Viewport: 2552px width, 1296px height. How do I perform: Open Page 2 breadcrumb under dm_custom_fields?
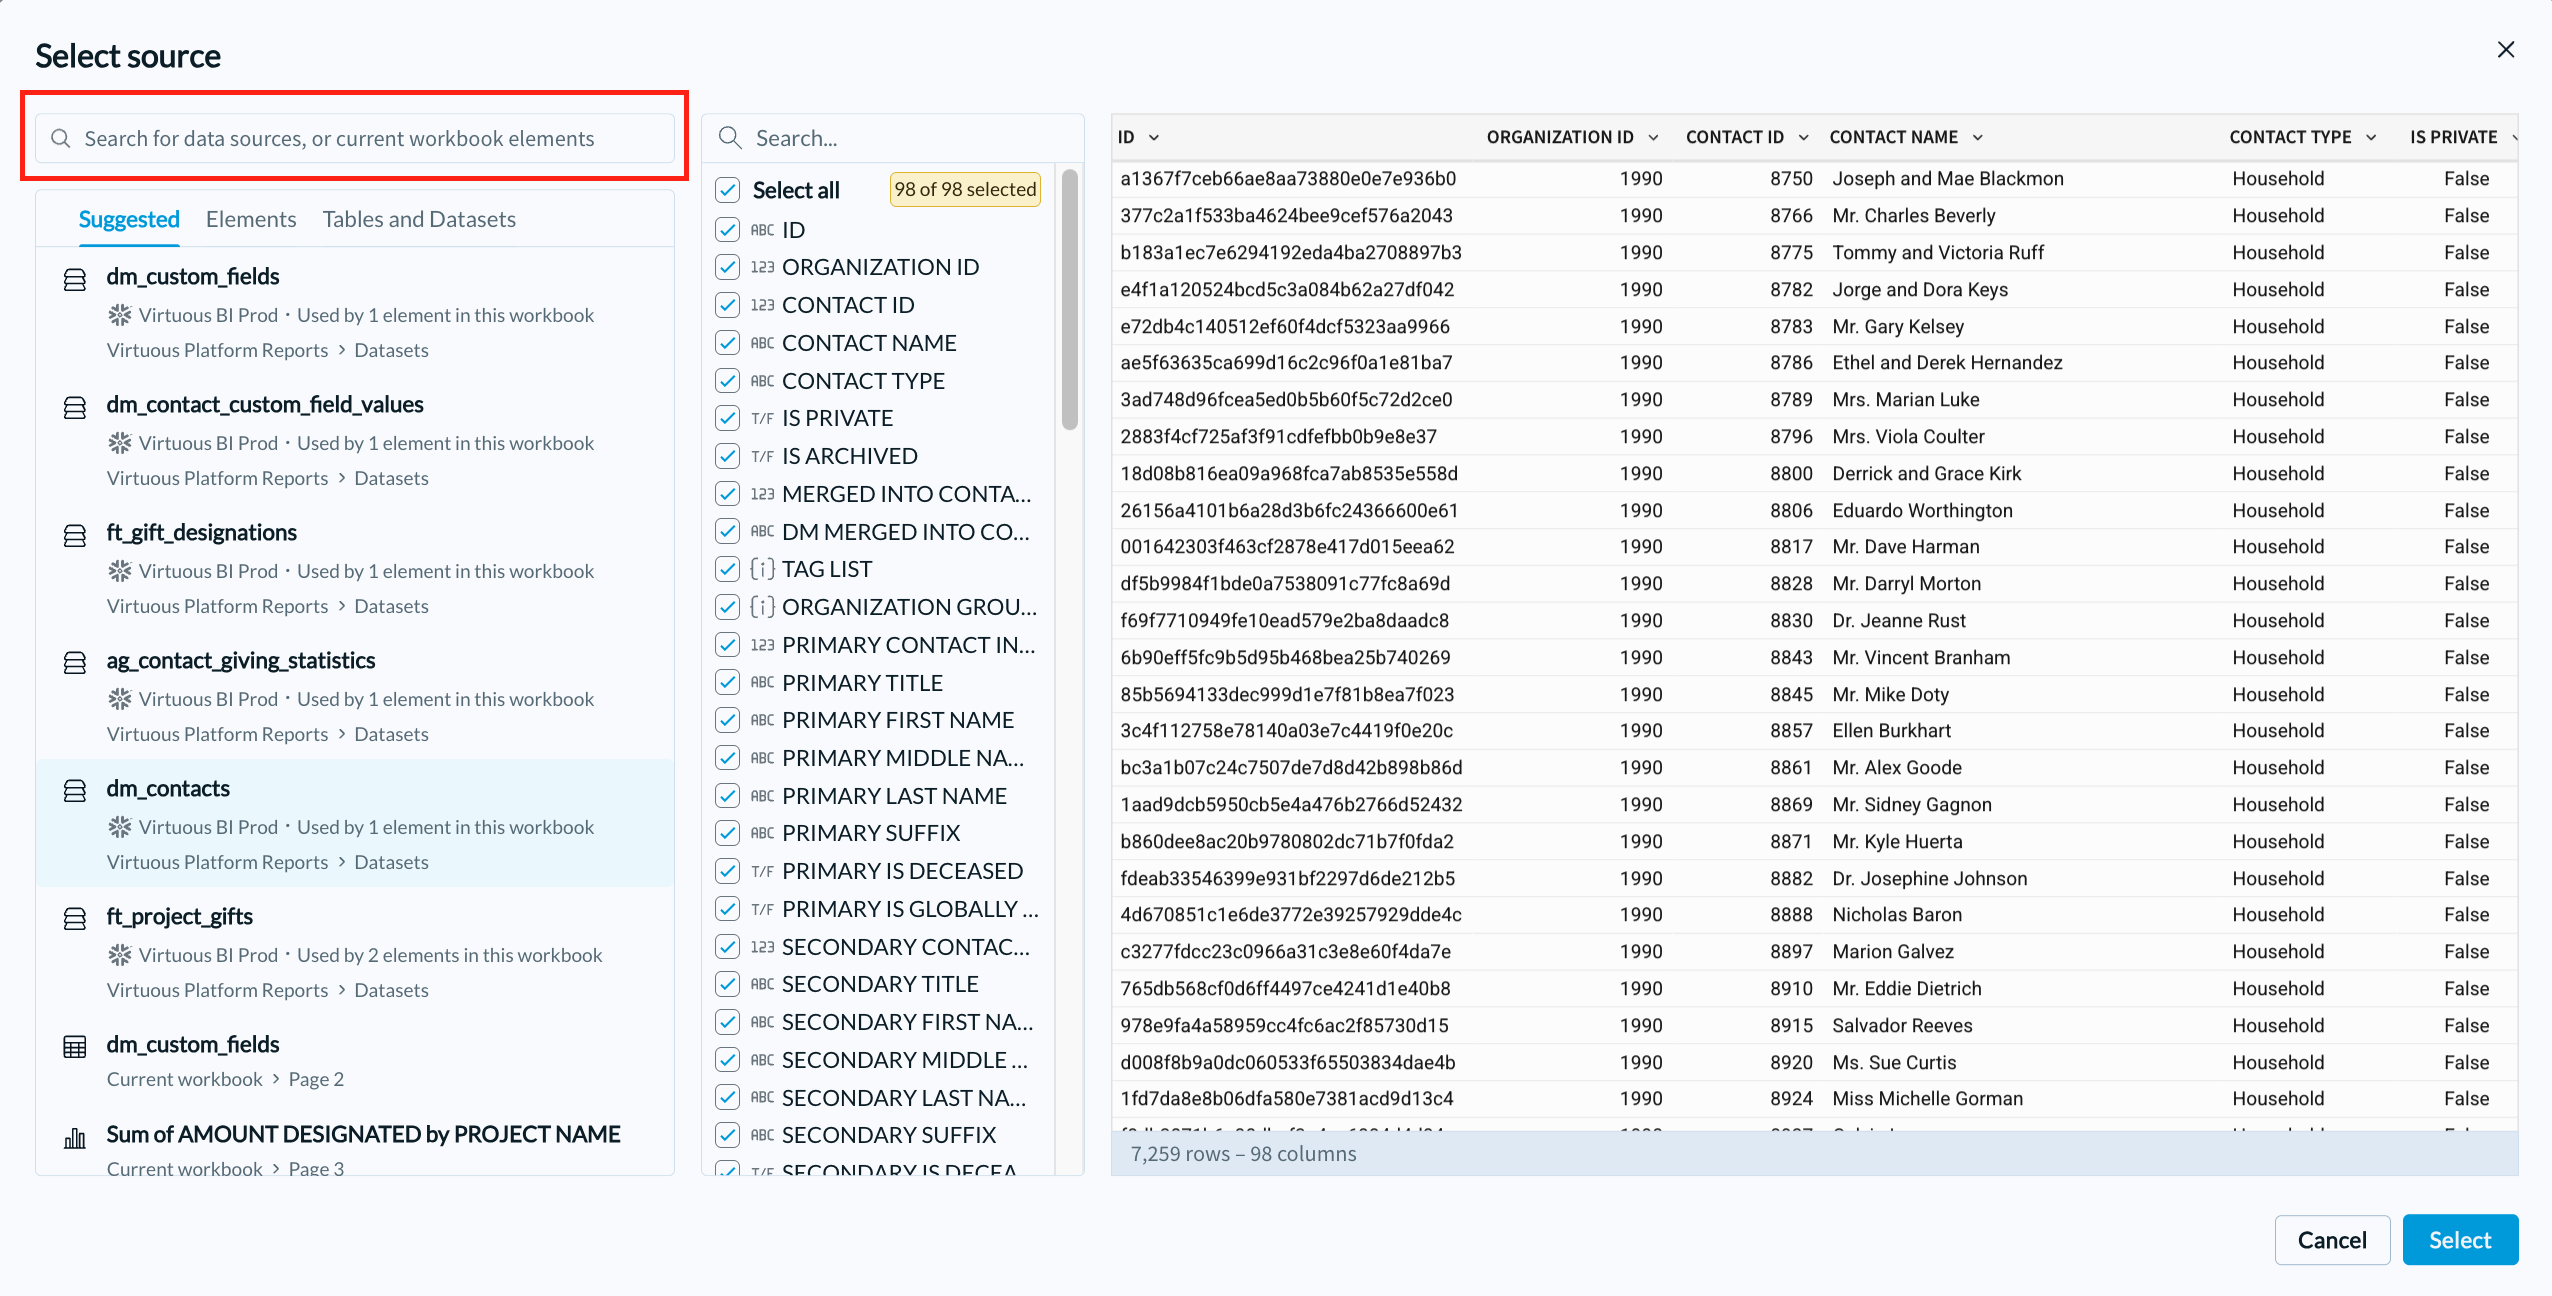[316, 1079]
